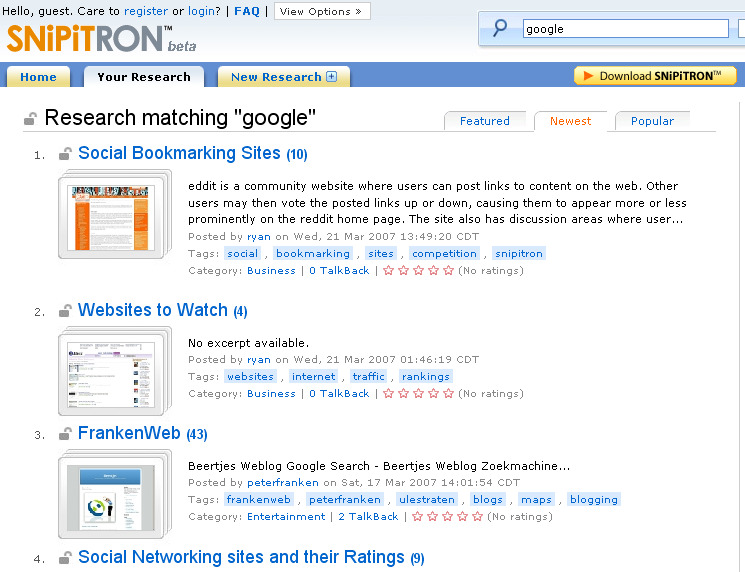The width and height of the screenshot is (745, 572).
Task: Open the Social Bookmarking Sites thumbnail
Action: click(x=114, y=215)
